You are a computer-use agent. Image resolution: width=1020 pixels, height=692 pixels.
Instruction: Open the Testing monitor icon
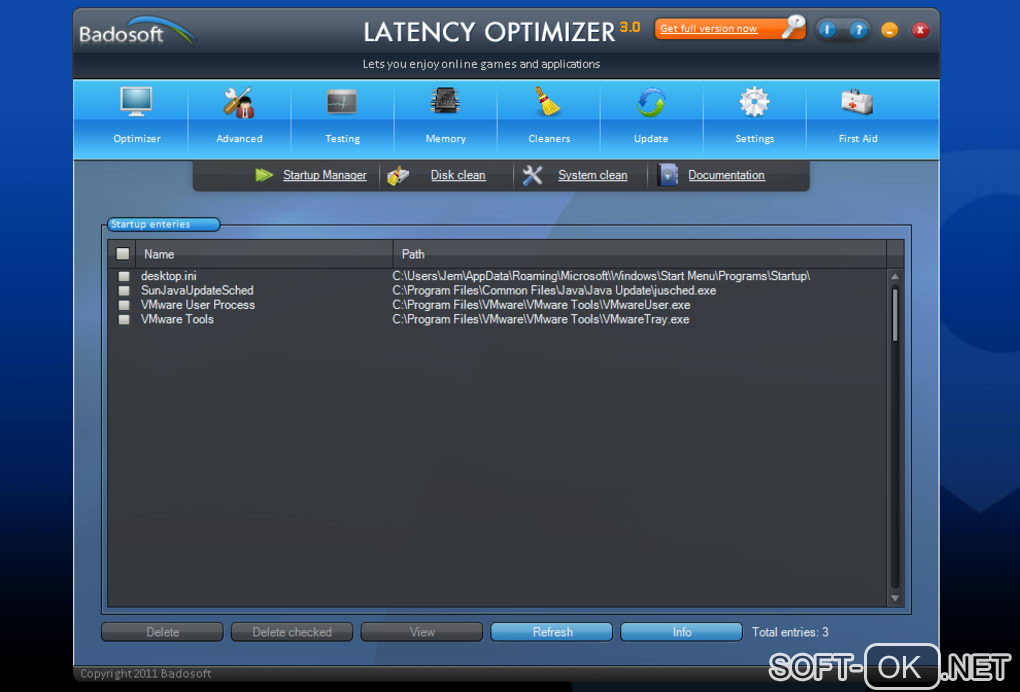click(x=342, y=101)
